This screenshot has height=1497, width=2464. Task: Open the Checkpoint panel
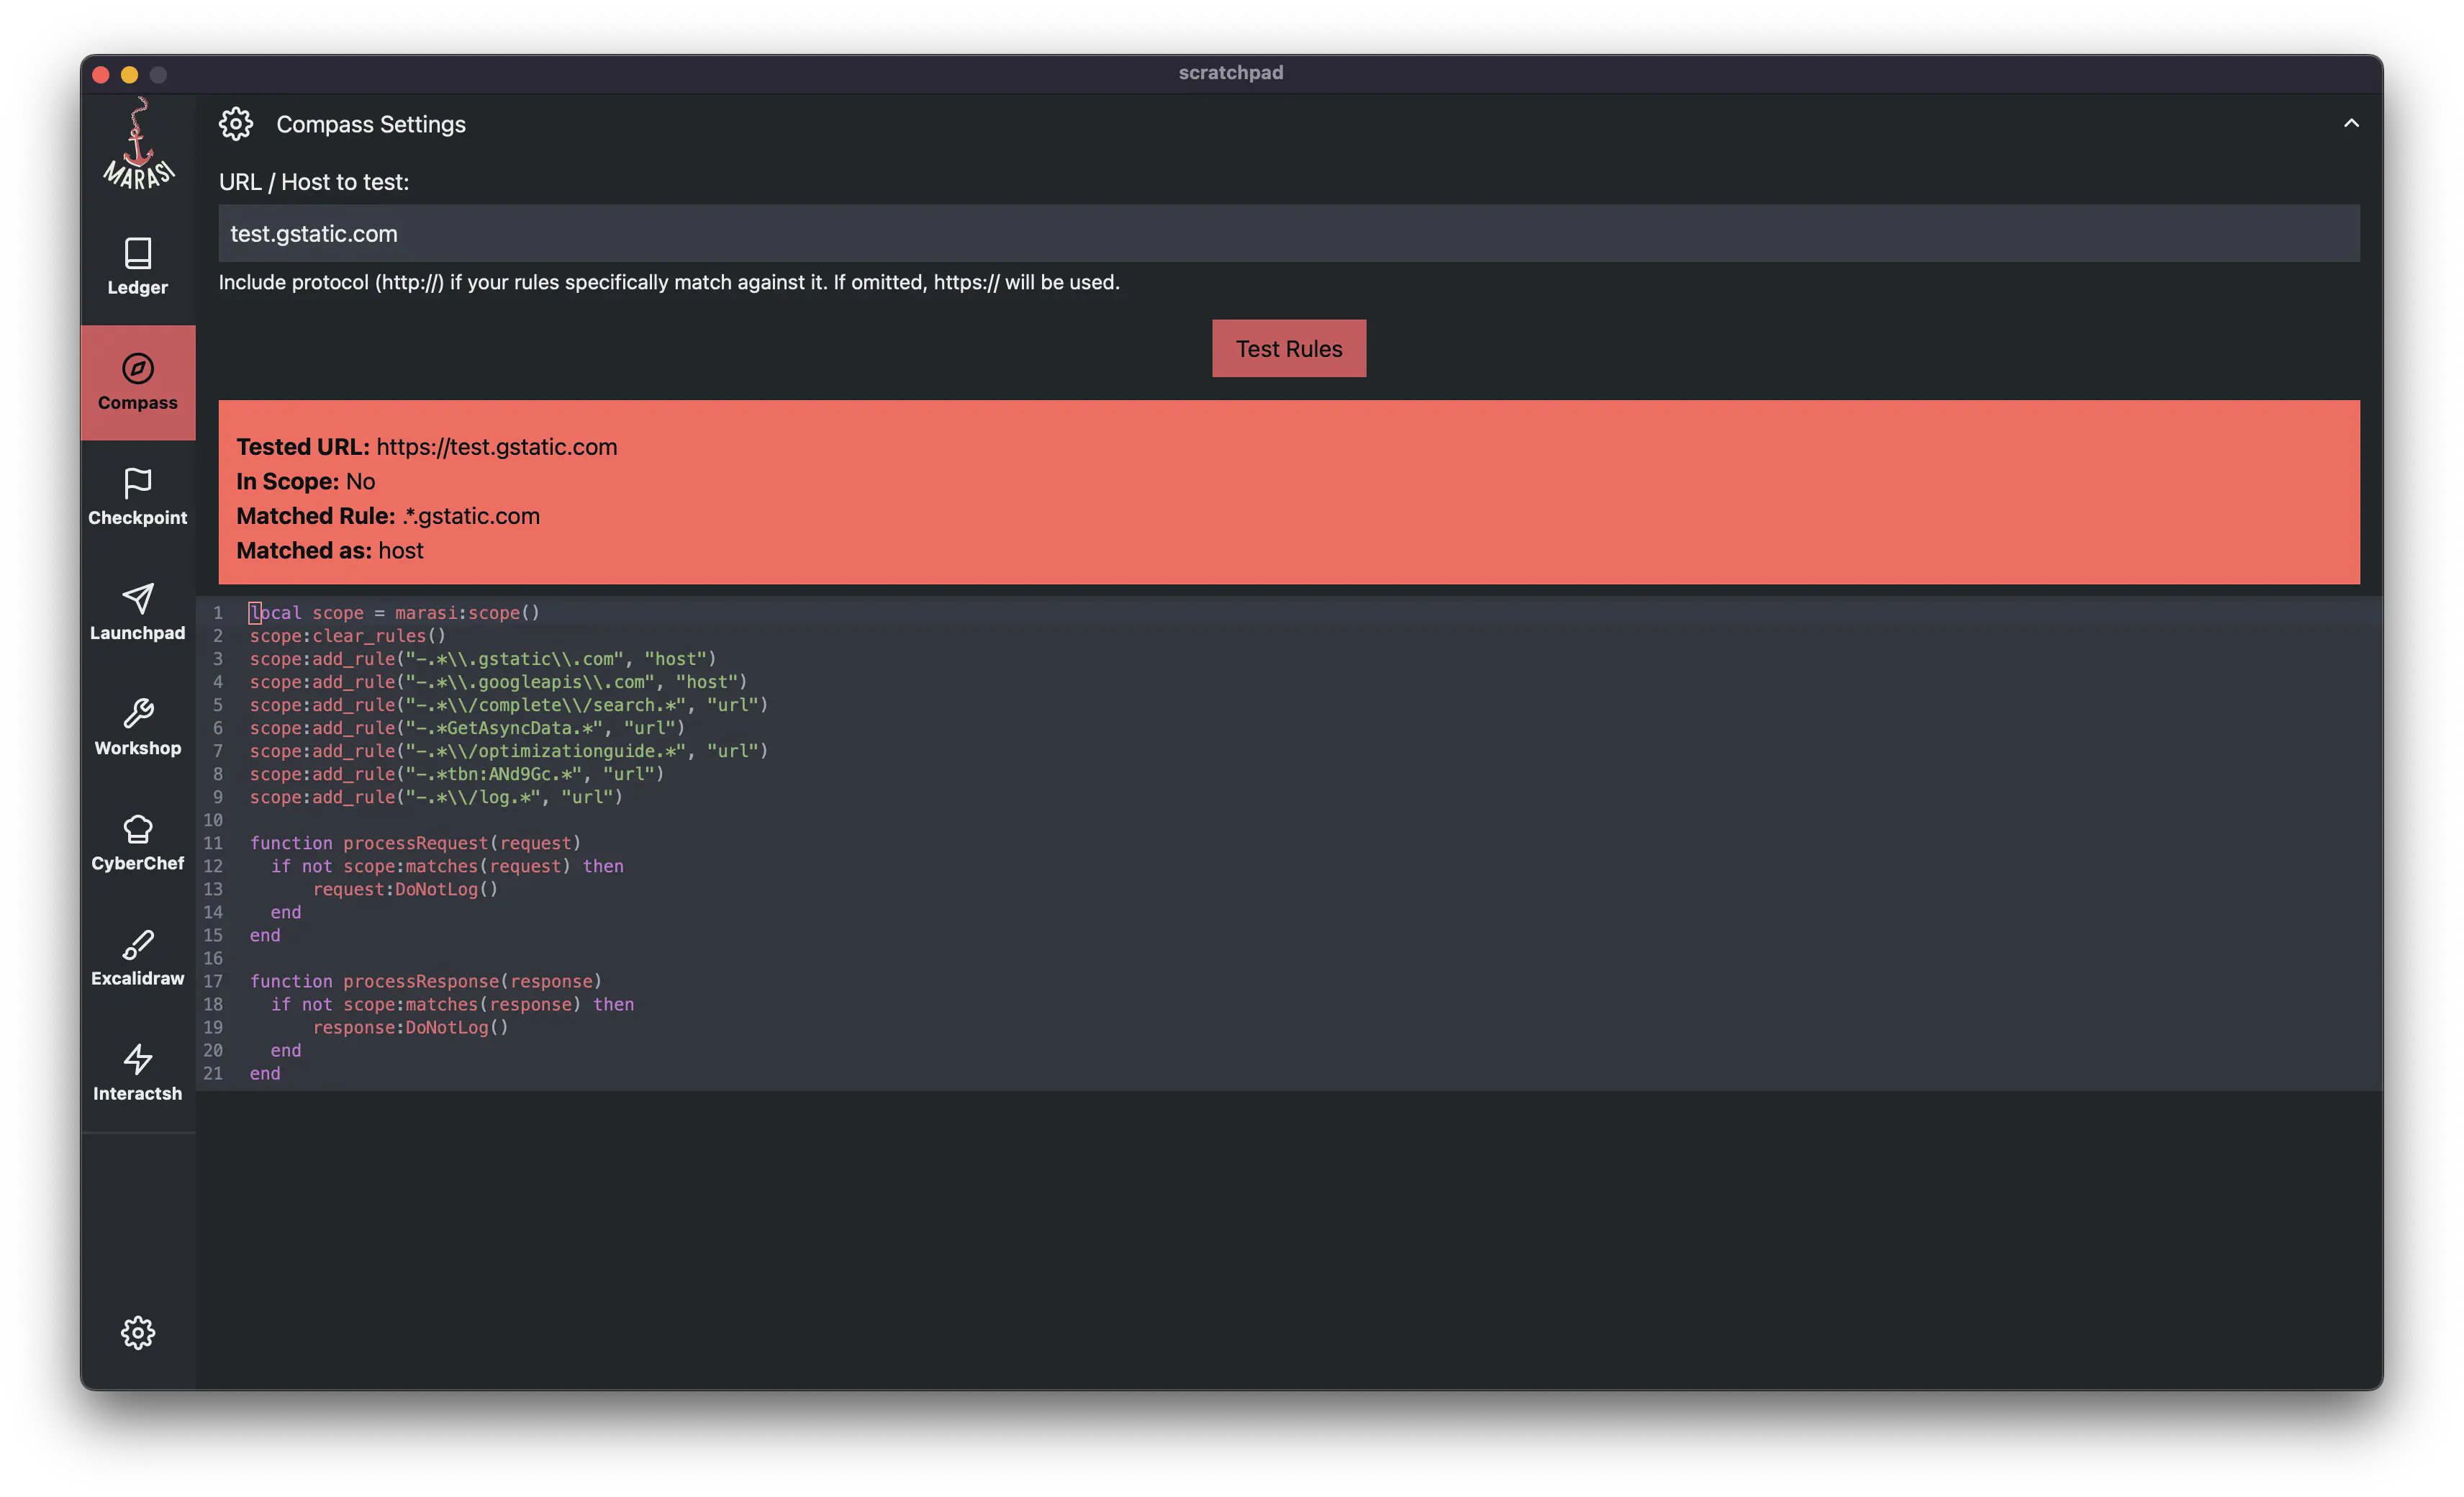pyautogui.click(x=137, y=497)
